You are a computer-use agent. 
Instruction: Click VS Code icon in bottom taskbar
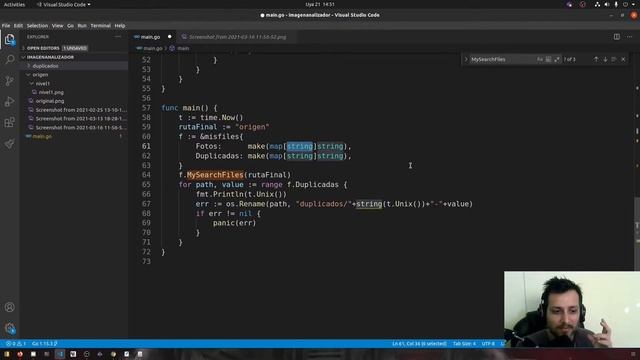coord(60,354)
